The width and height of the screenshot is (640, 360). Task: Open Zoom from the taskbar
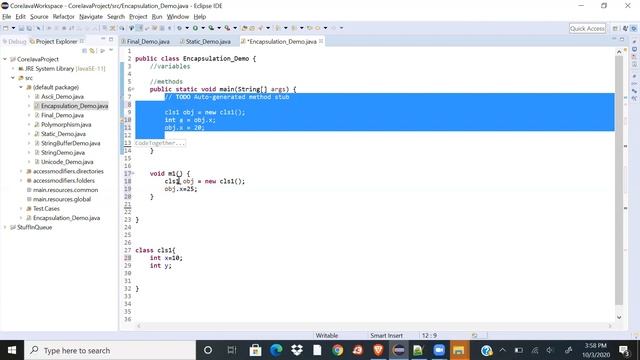point(439,350)
